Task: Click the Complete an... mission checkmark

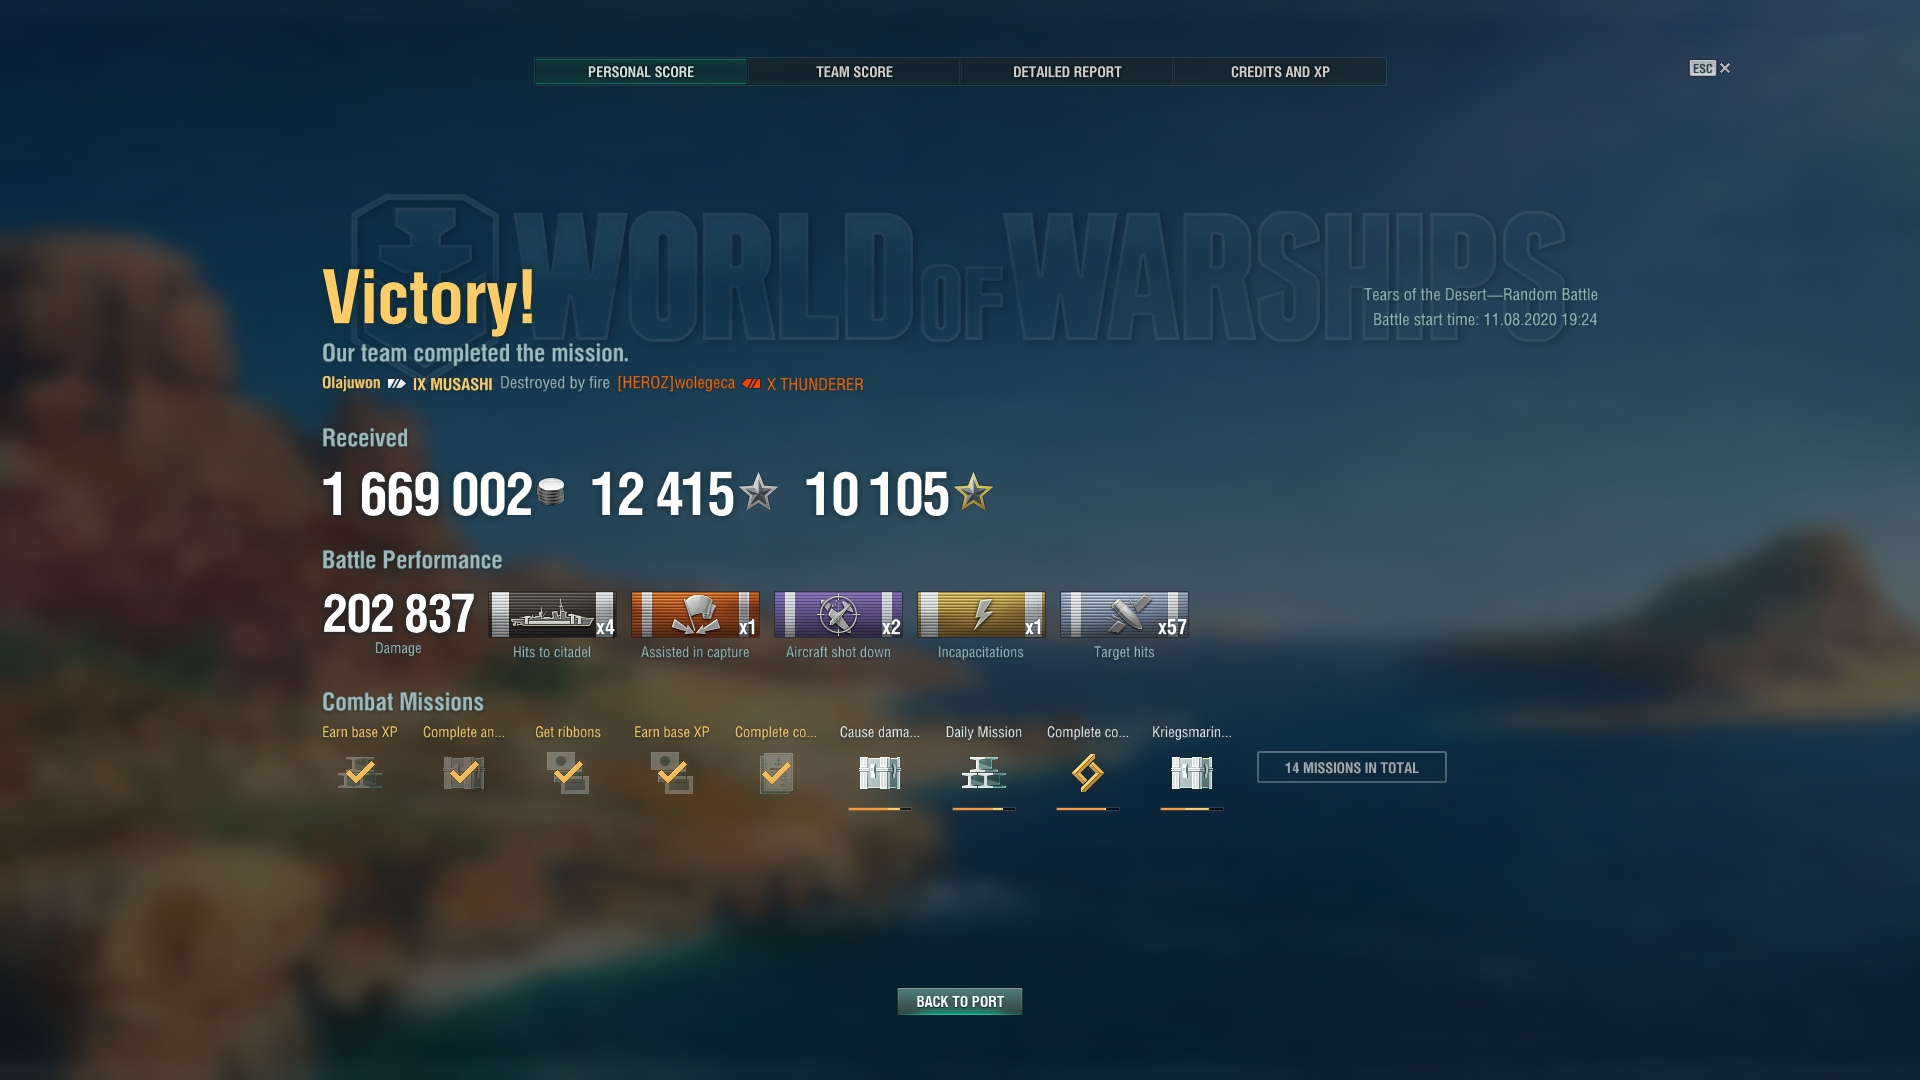Action: click(464, 773)
